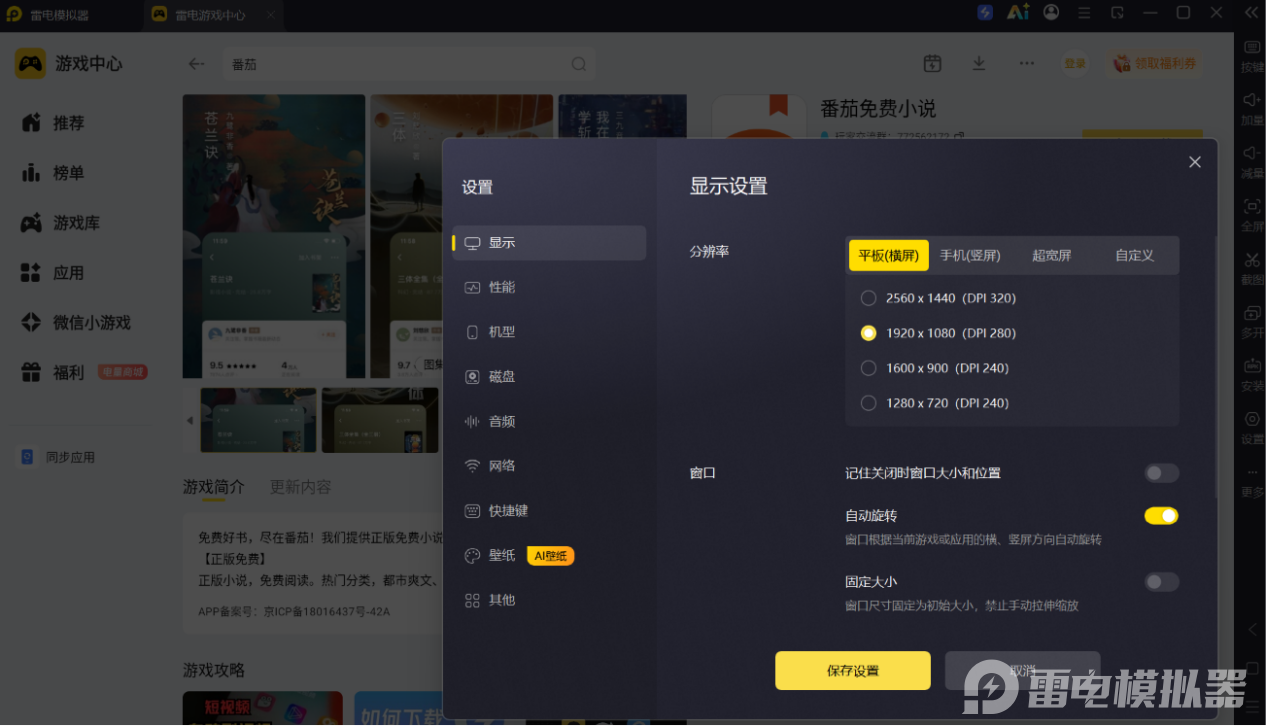
Task: Click 全屏 fullscreen tool
Action: (1252, 214)
